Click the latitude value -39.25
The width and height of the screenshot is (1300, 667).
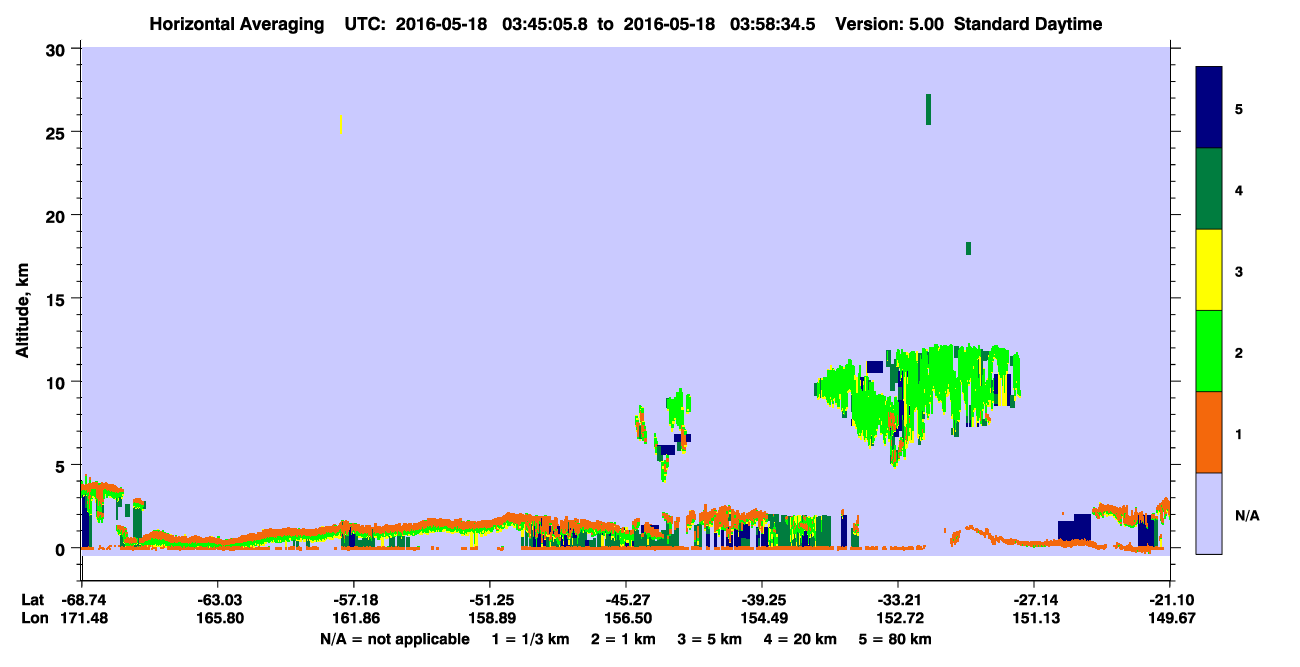[762, 600]
